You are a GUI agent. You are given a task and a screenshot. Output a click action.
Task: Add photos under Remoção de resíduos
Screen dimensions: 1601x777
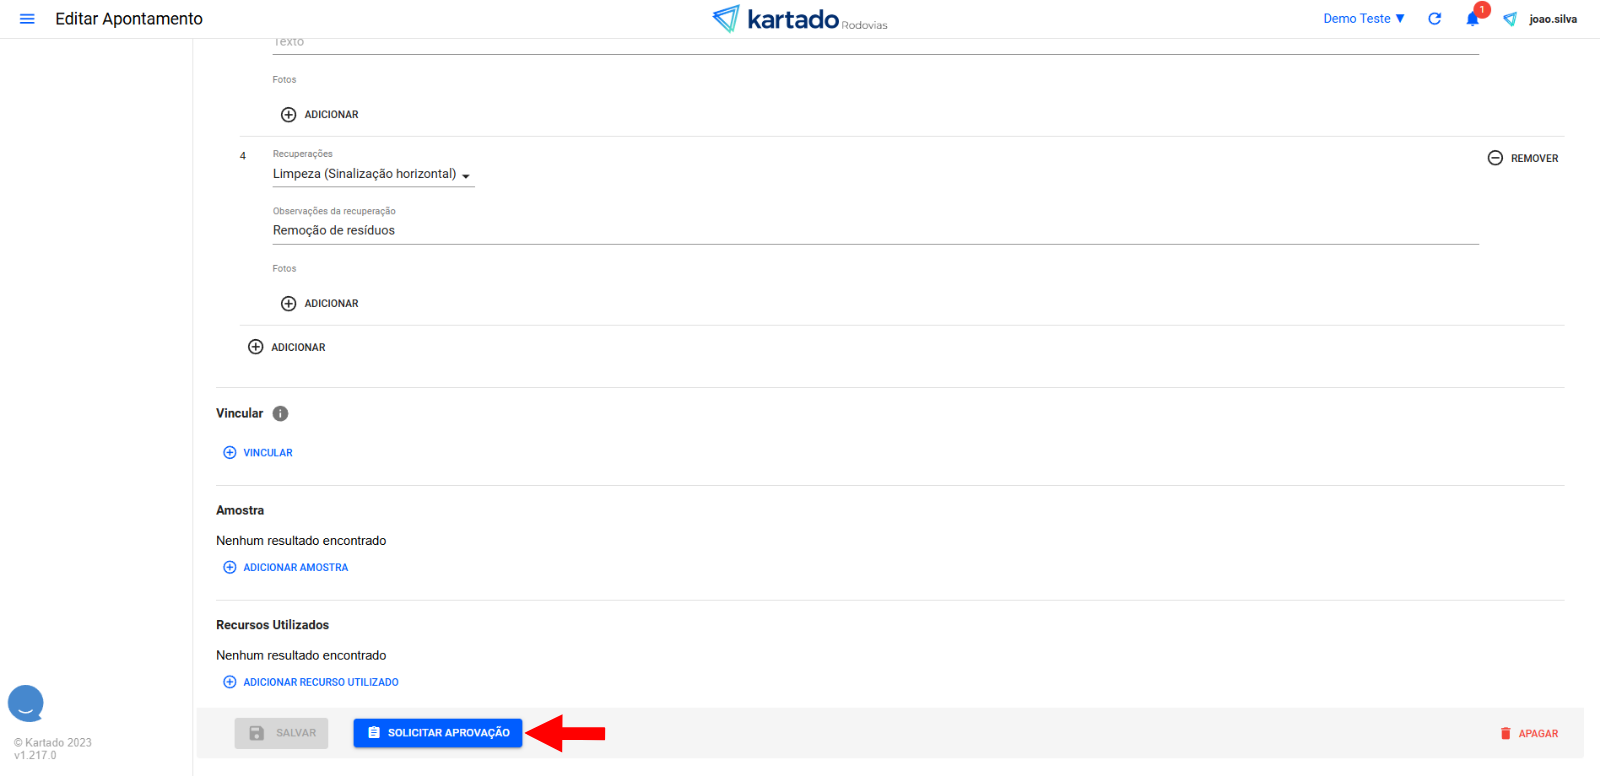[x=320, y=304]
